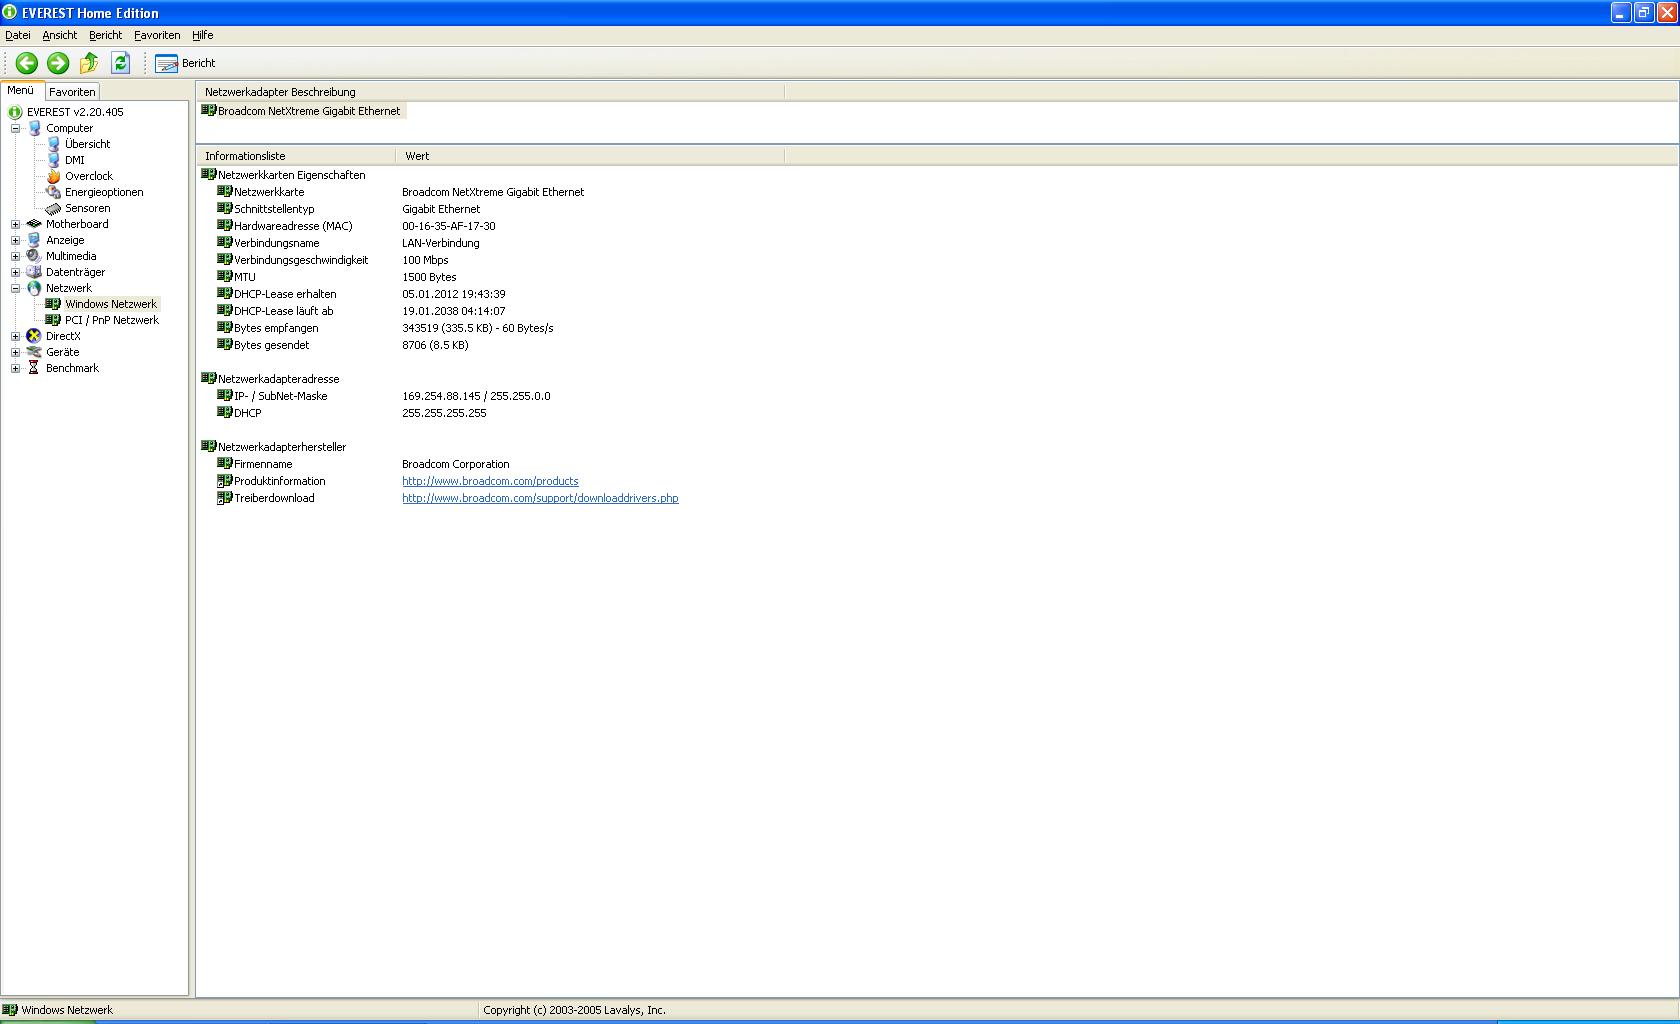This screenshot has width=1680, height=1024.
Task: Select the Motherboard icon
Action: tap(34, 224)
